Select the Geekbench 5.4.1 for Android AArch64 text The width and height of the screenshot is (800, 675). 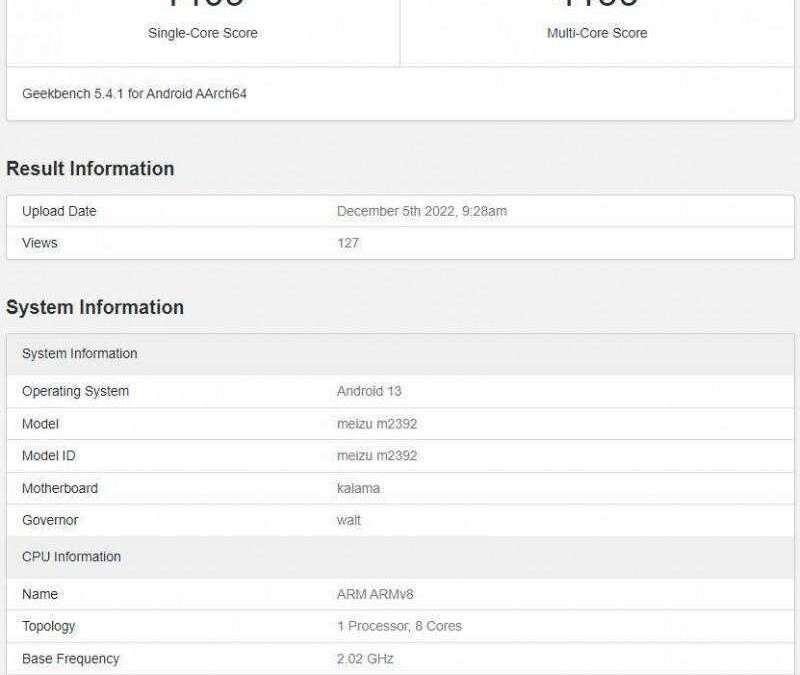tap(134, 94)
